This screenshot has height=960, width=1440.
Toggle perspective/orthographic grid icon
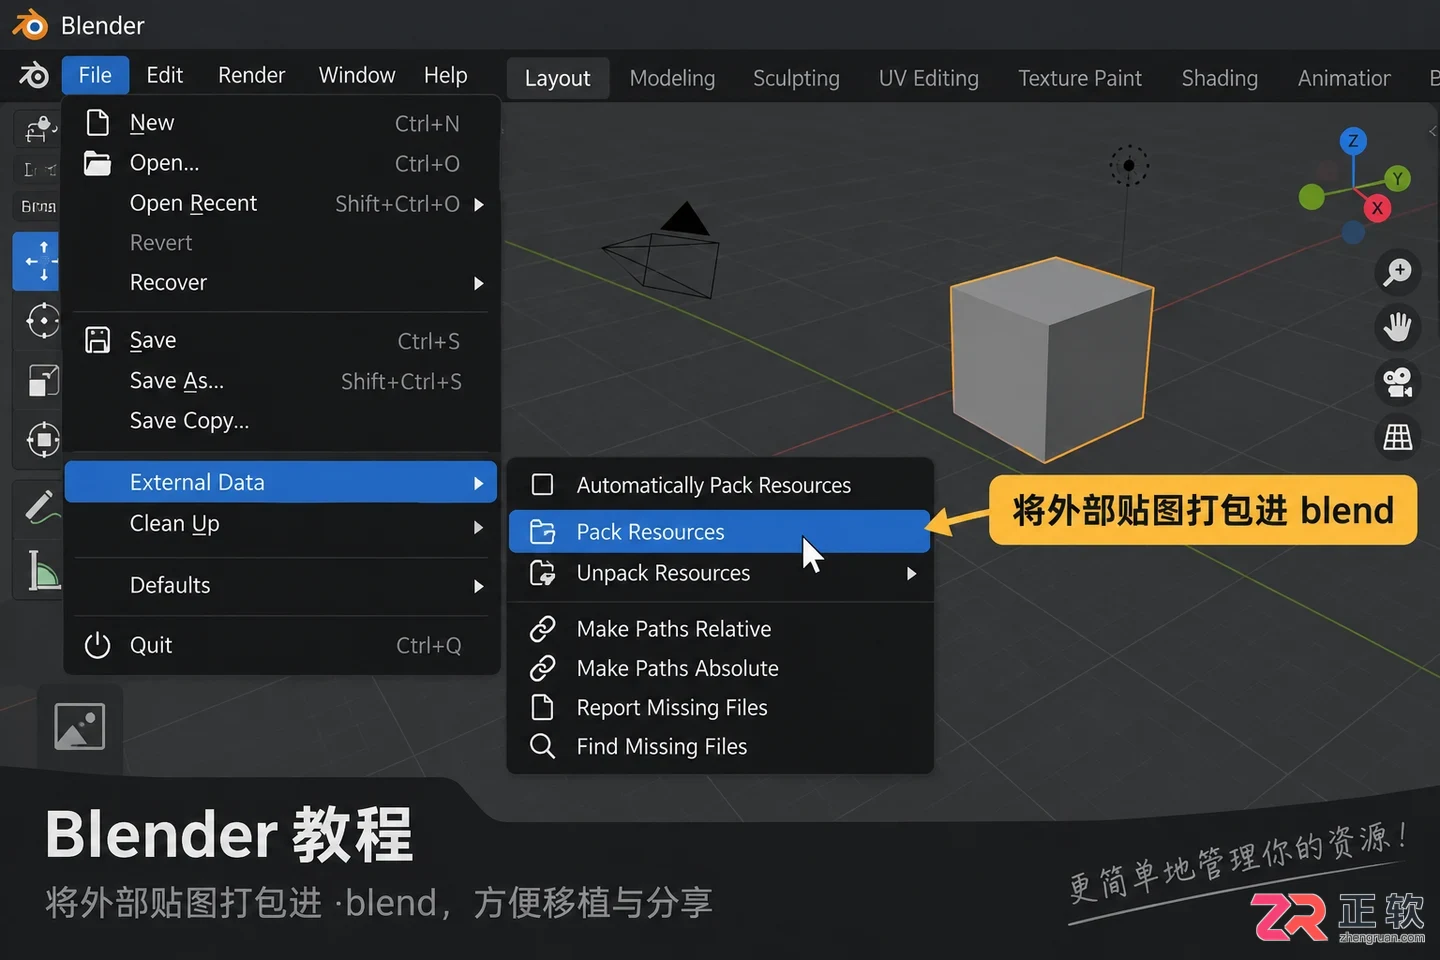tap(1397, 437)
